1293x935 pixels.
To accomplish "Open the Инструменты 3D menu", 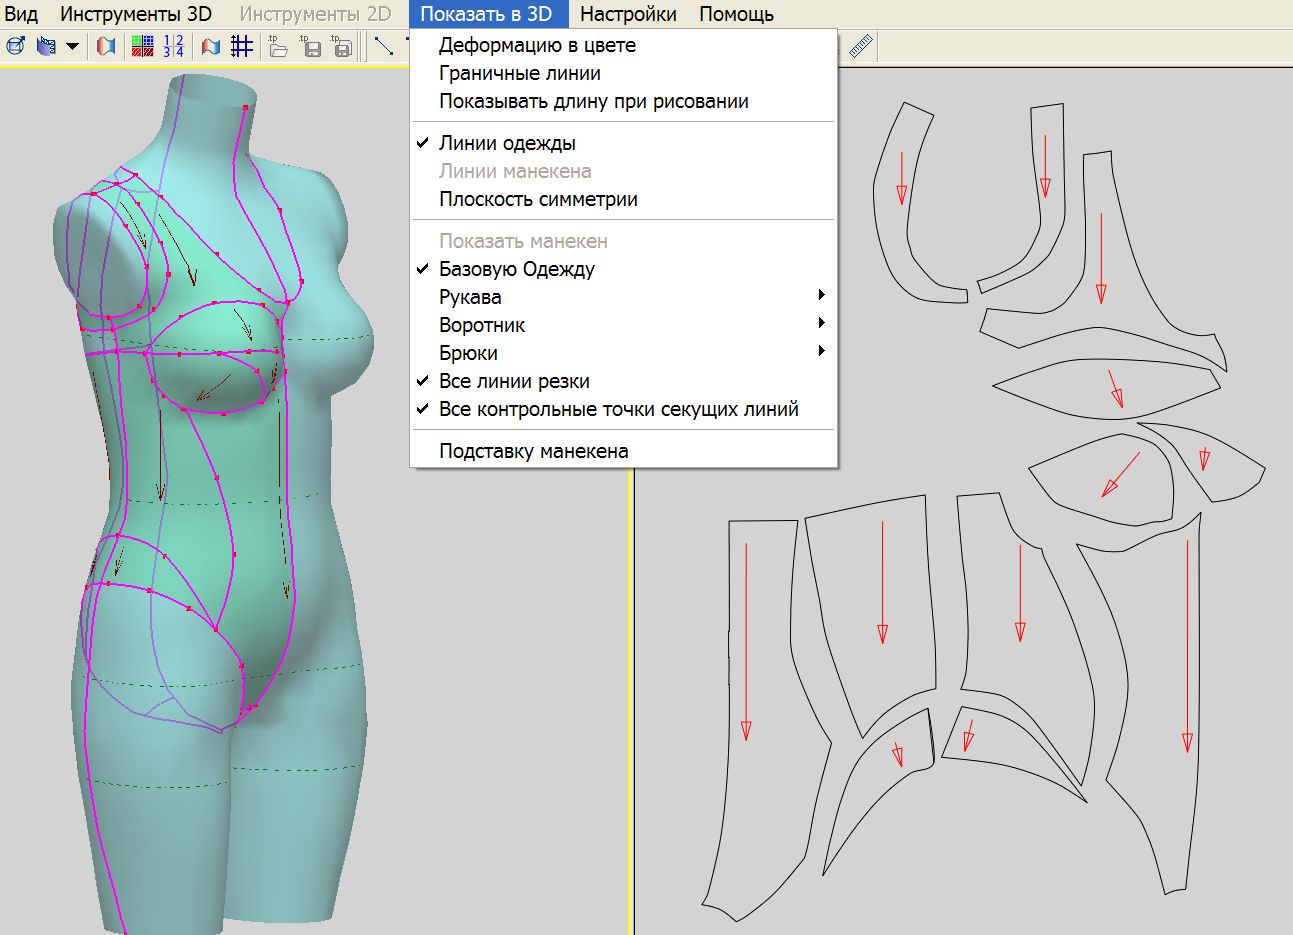I will point(136,14).
